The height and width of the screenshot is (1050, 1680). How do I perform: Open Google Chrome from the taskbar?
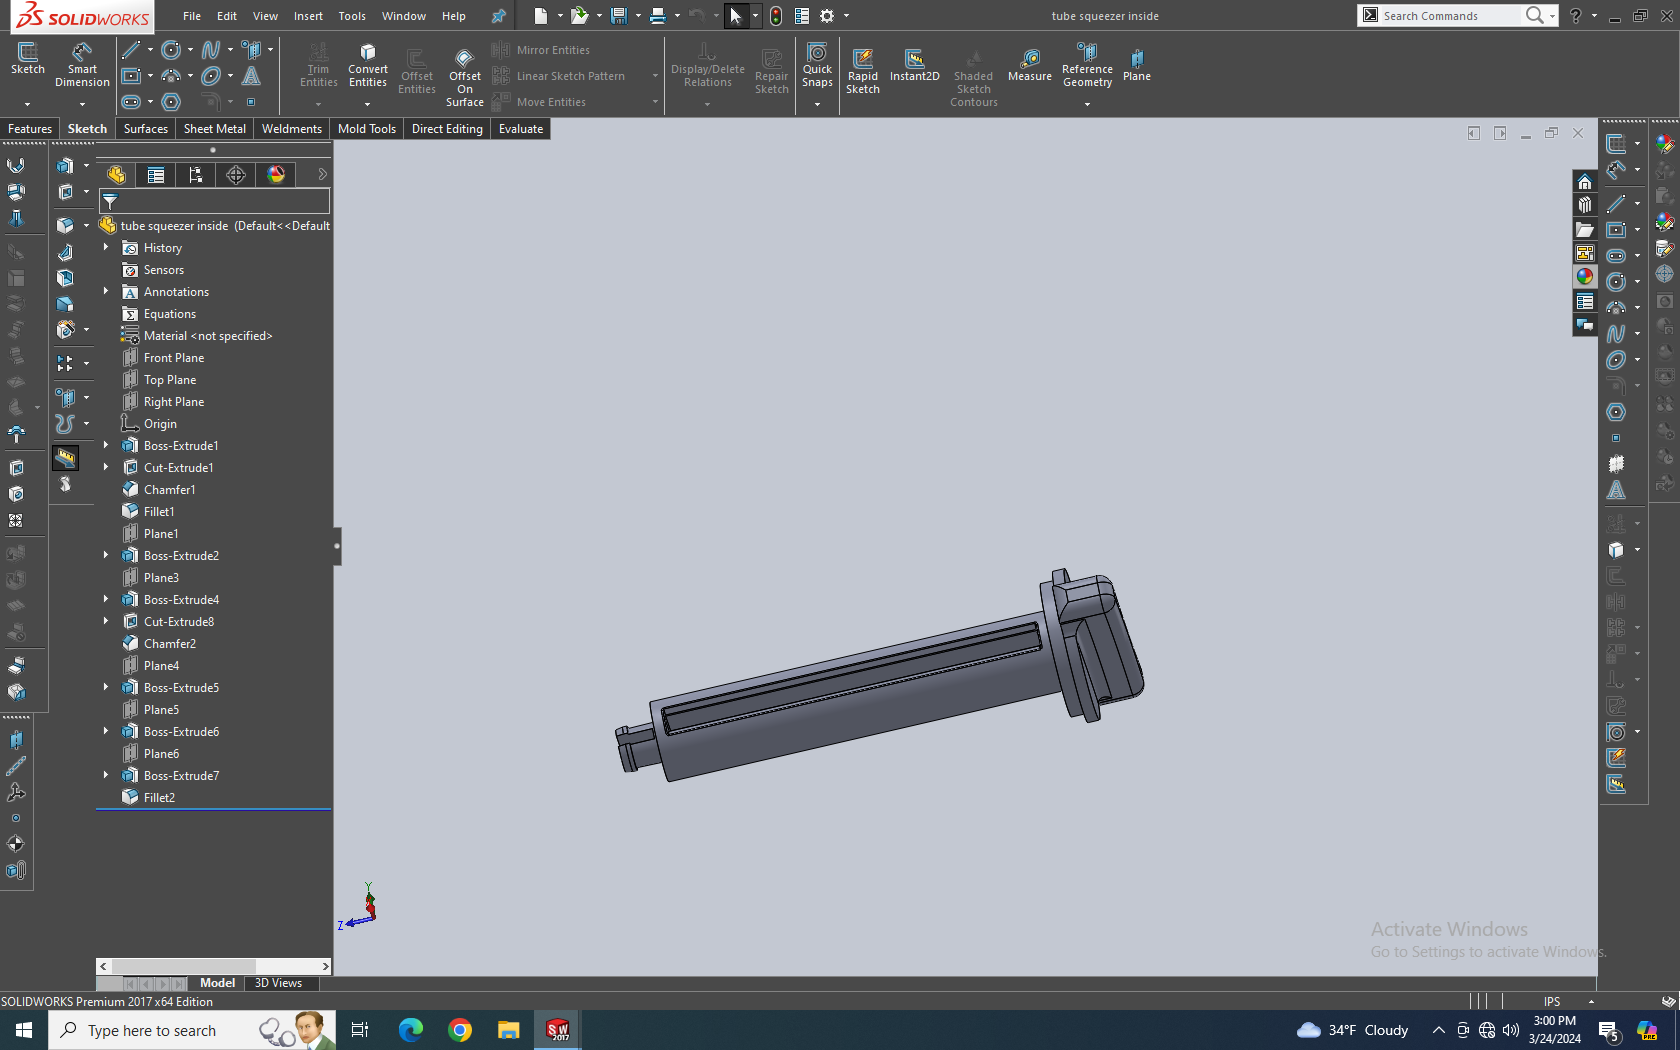pos(460,1030)
